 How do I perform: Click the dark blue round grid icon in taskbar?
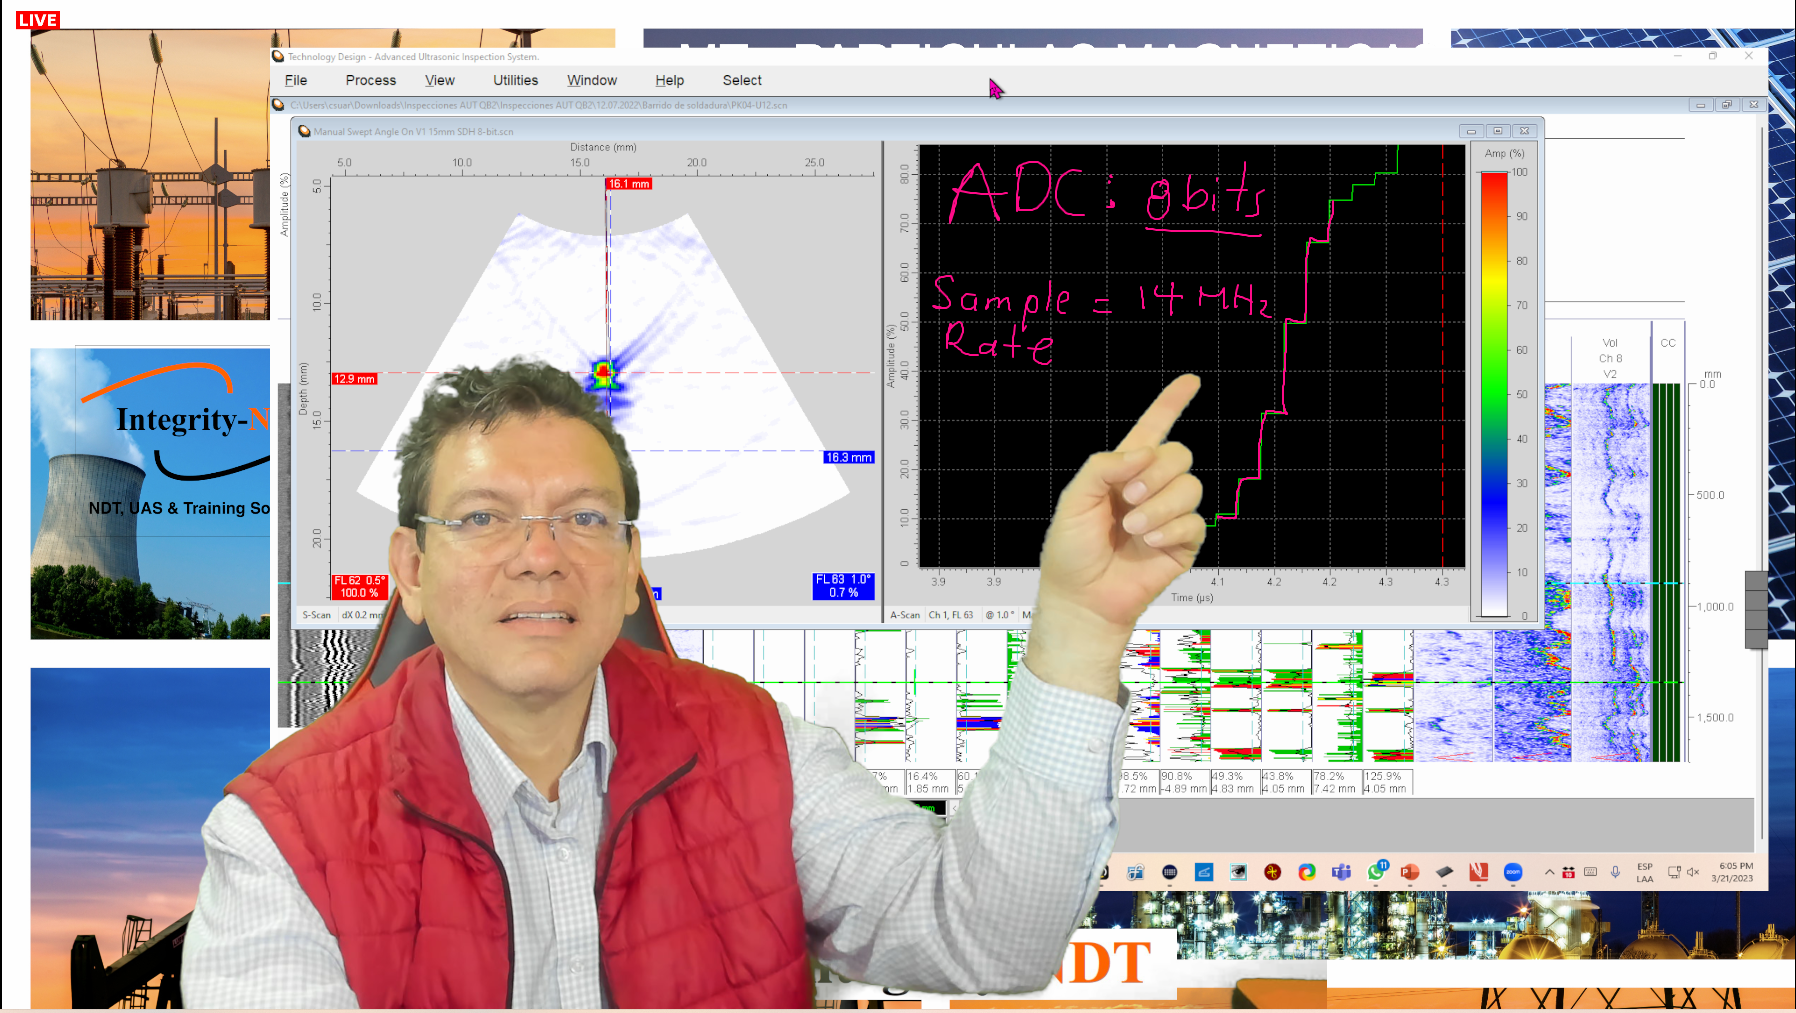pyautogui.click(x=1169, y=872)
